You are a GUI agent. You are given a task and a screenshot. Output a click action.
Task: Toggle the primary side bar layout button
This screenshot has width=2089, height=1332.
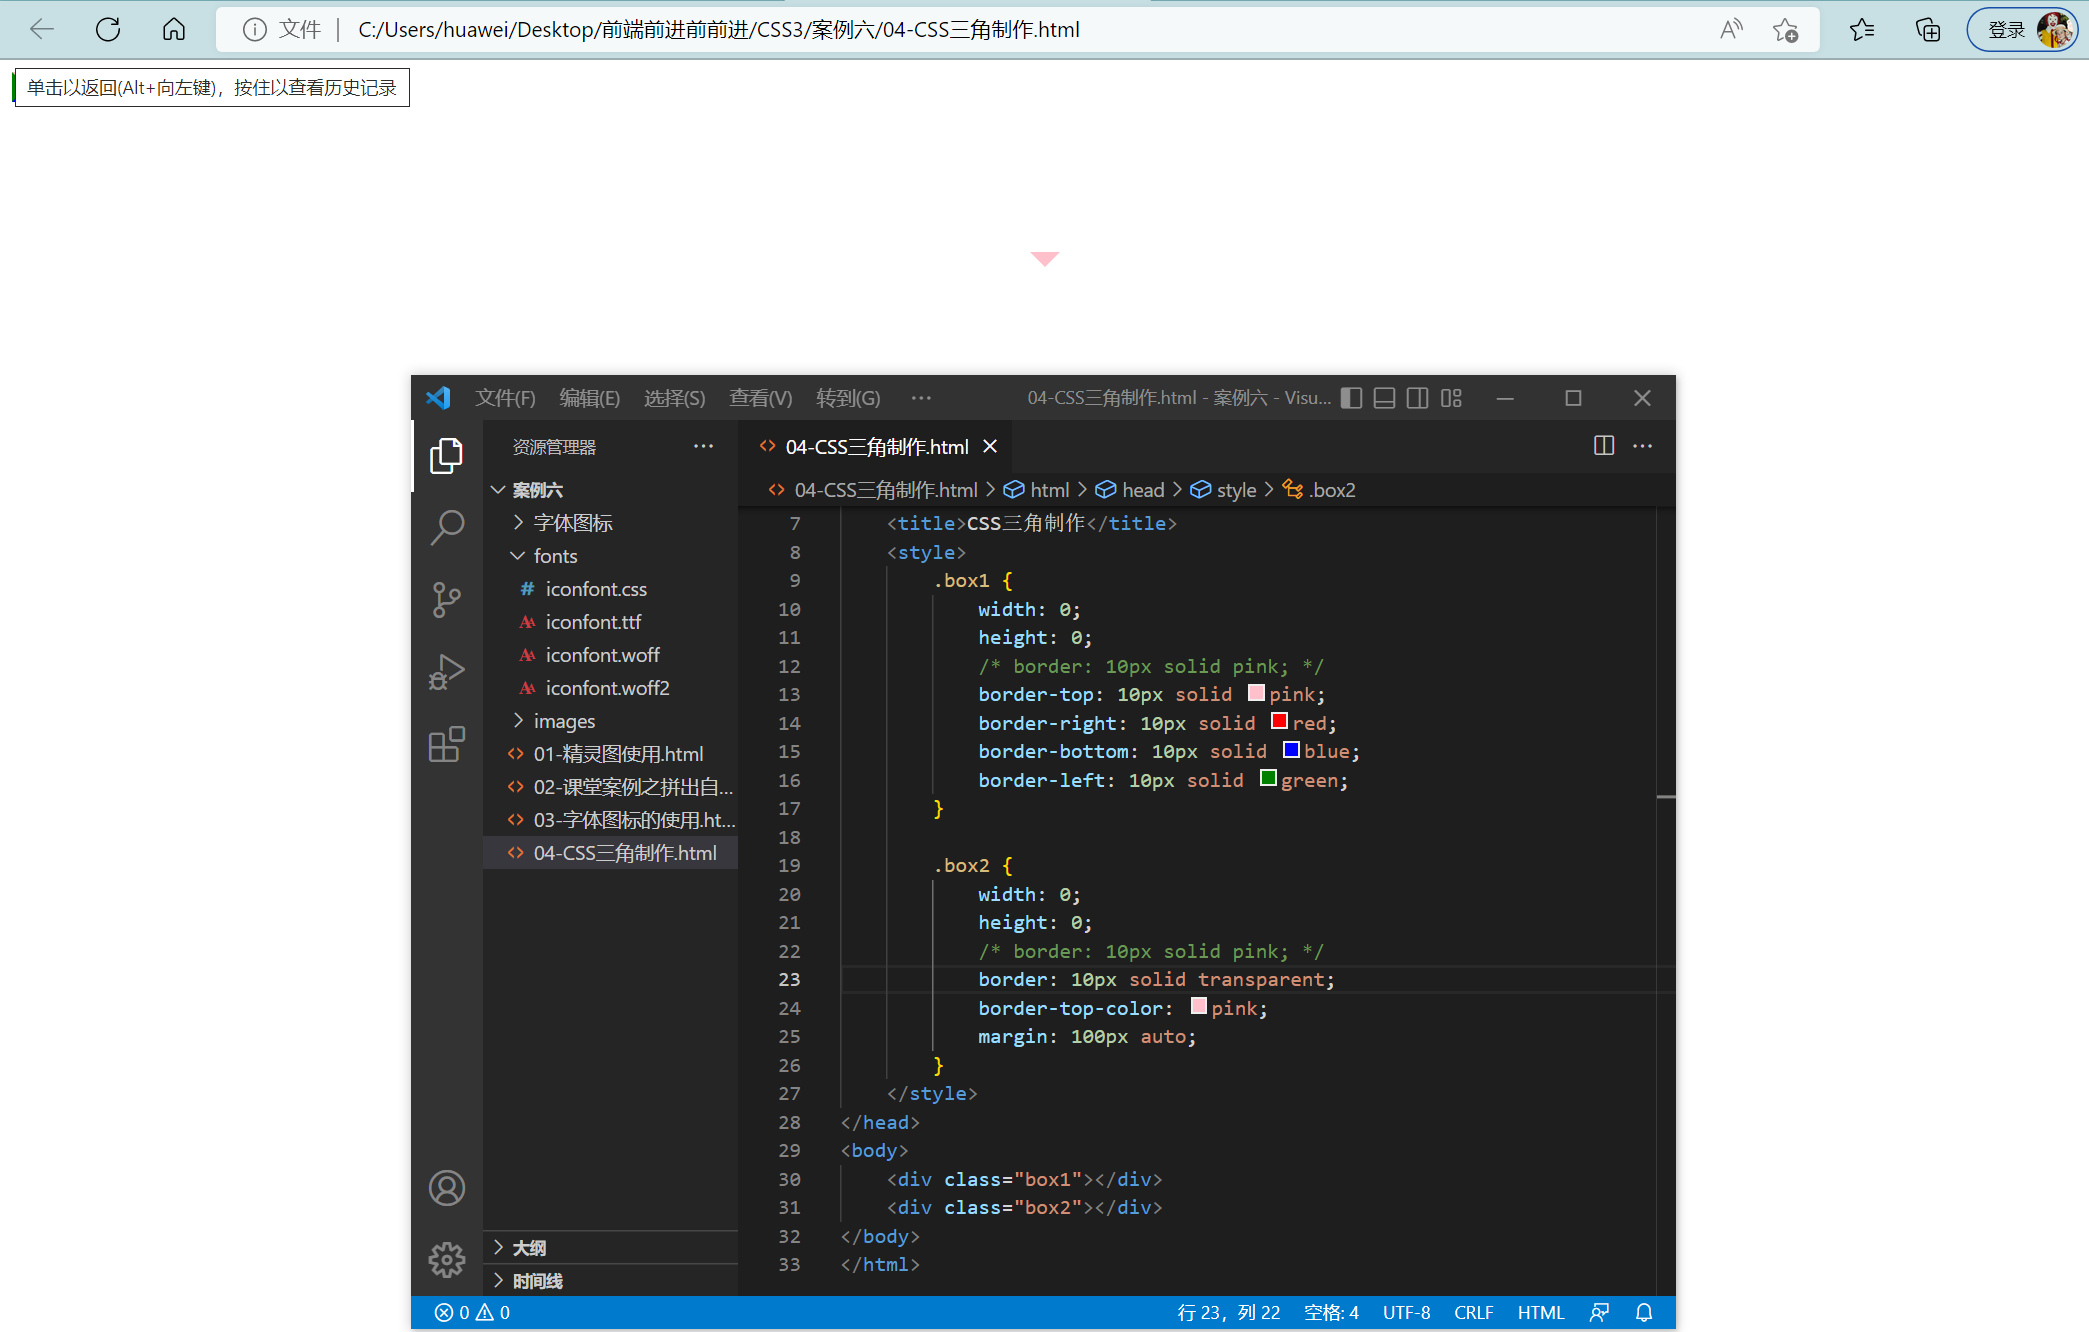pos(1351,398)
